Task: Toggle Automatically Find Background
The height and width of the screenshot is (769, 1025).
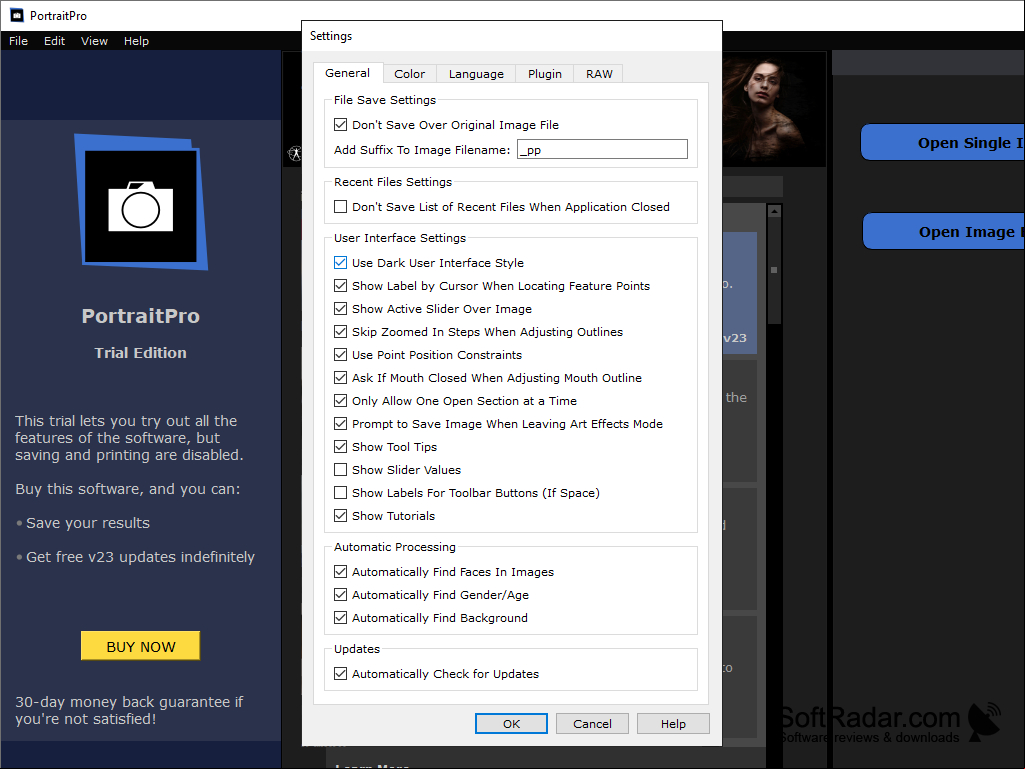Action: (x=341, y=617)
